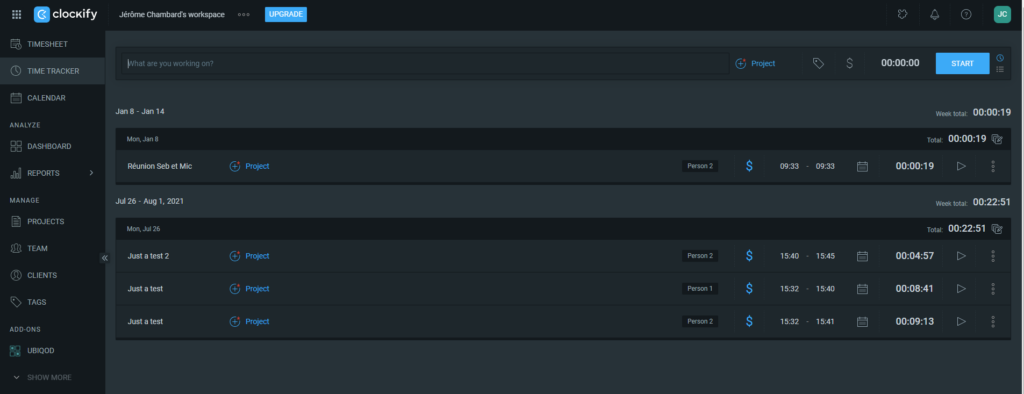This screenshot has width=1024, height=394.
Task: Edit start time 09:33 of Réunion entry
Action: [x=789, y=166]
